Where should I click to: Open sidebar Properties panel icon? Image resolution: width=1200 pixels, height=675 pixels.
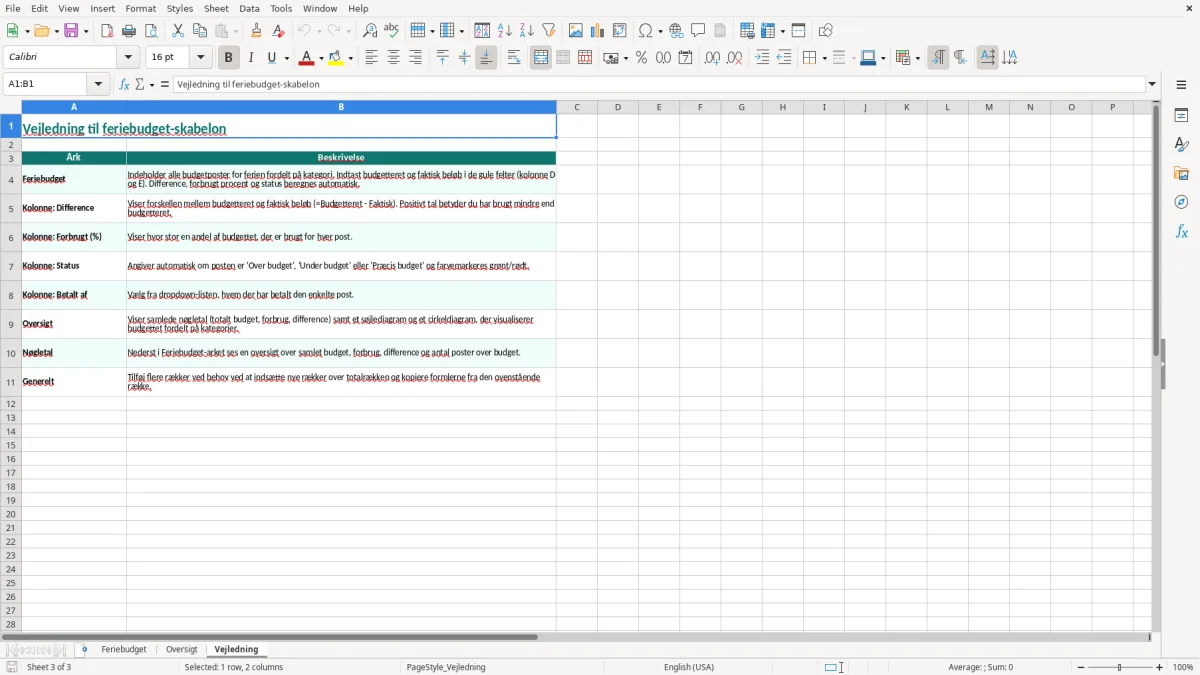[x=1181, y=115]
